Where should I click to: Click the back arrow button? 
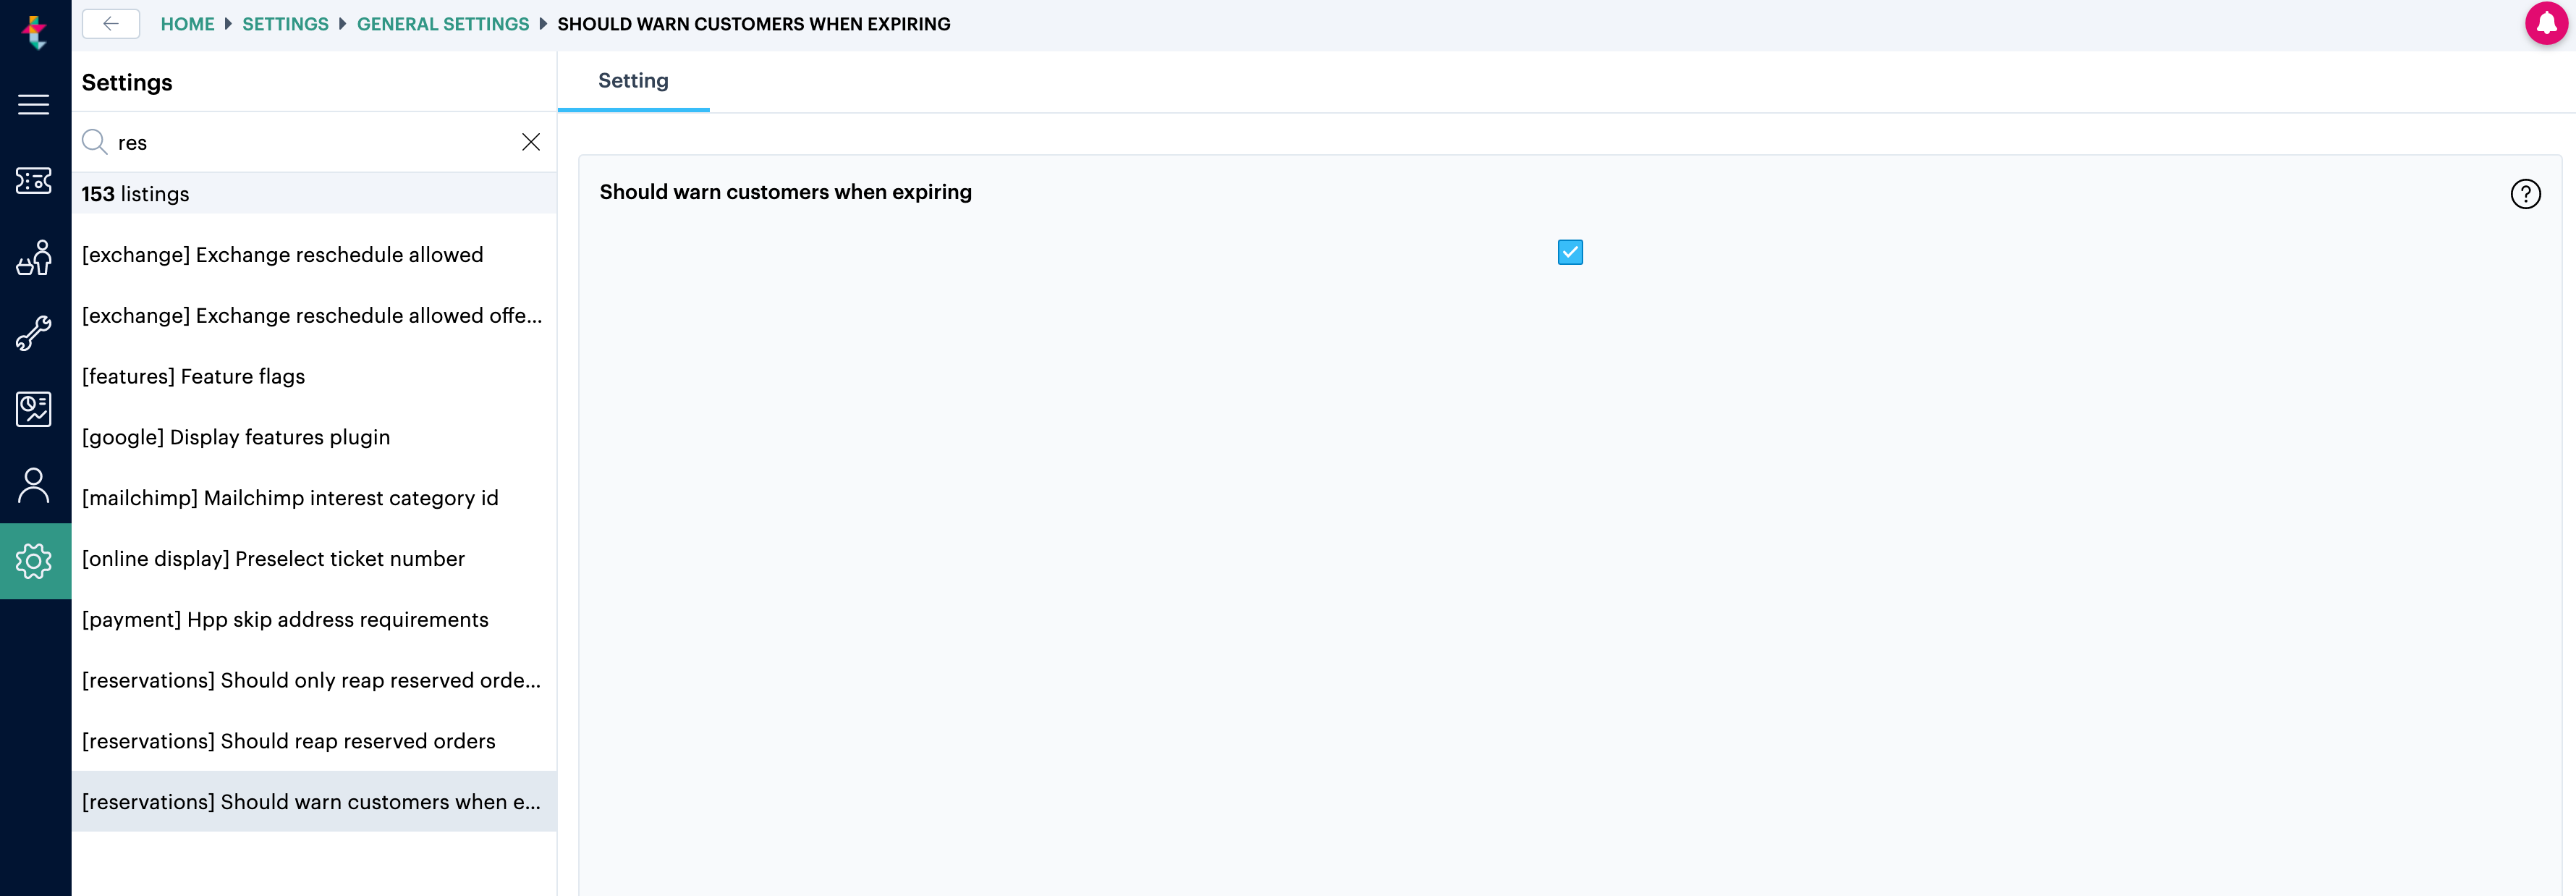[111, 23]
